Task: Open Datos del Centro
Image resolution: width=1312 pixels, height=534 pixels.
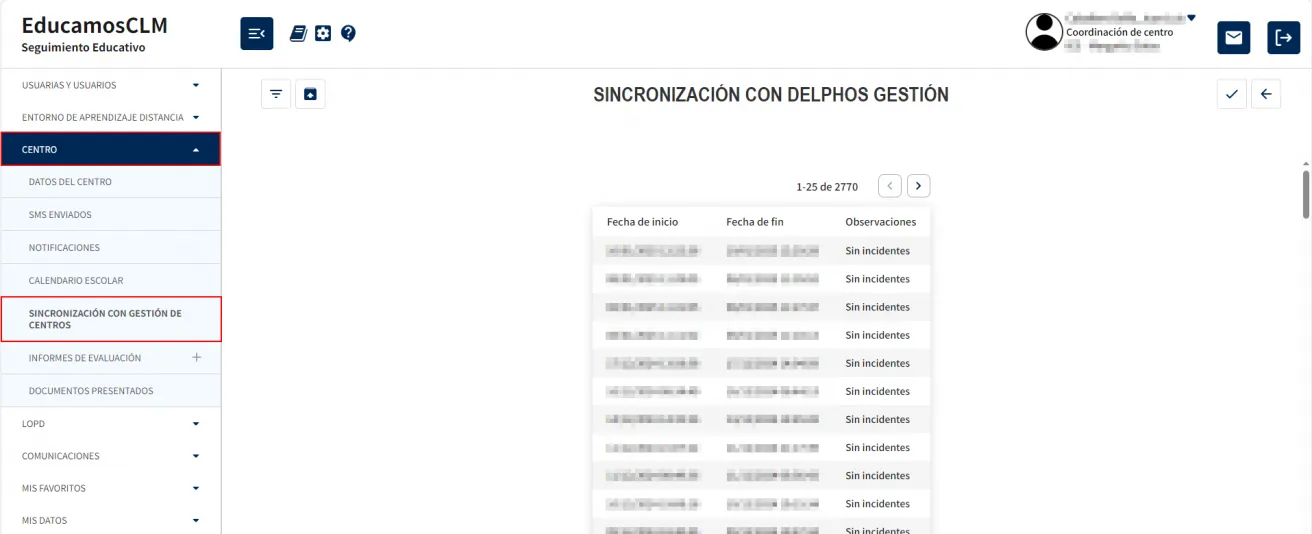Action: coord(110,182)
